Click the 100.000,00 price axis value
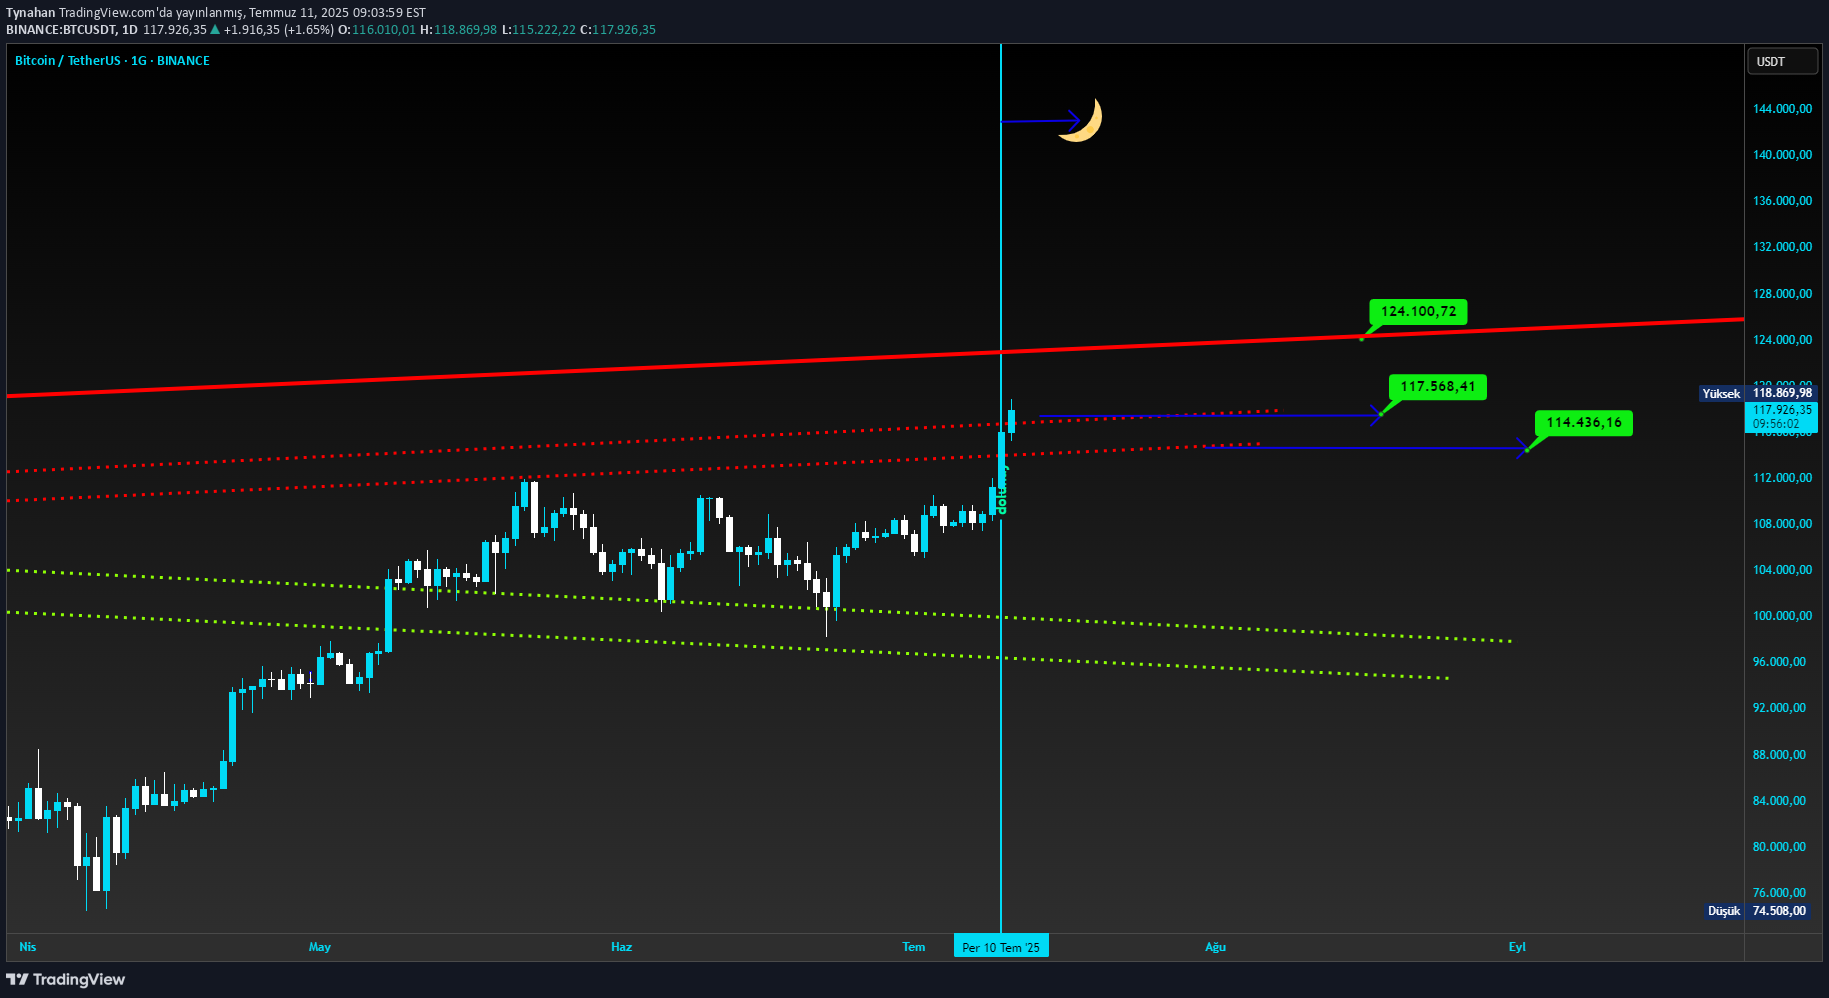 [1782, 616]
